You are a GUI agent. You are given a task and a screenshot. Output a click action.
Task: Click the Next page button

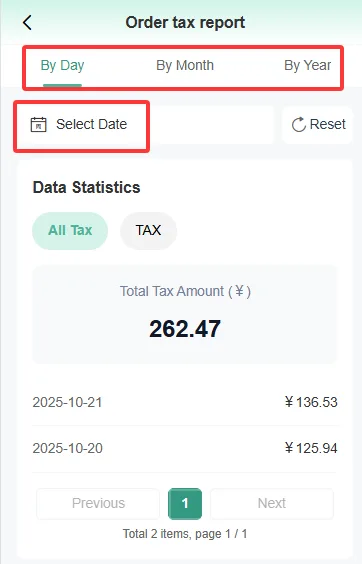coord(272,504)
